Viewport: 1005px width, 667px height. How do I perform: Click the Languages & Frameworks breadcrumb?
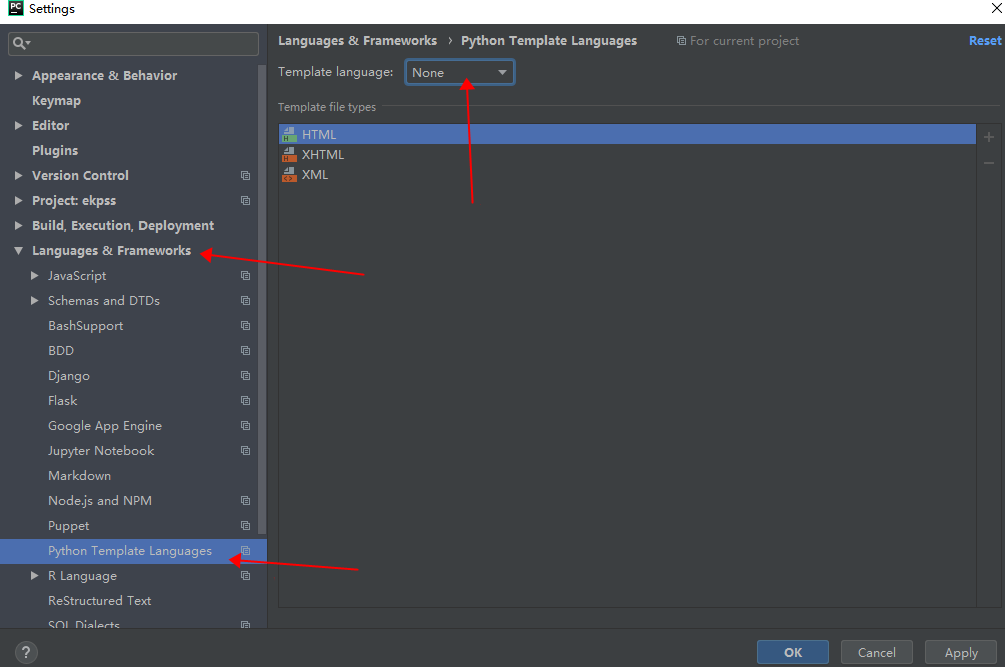[357, 40]
